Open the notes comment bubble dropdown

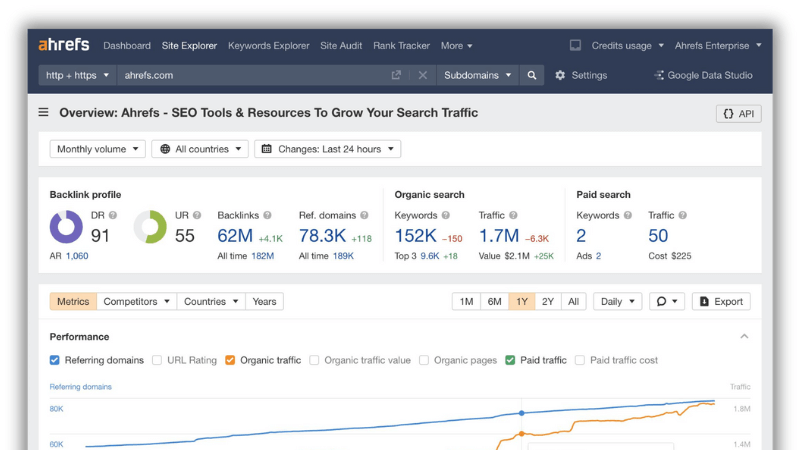(666, 302)
